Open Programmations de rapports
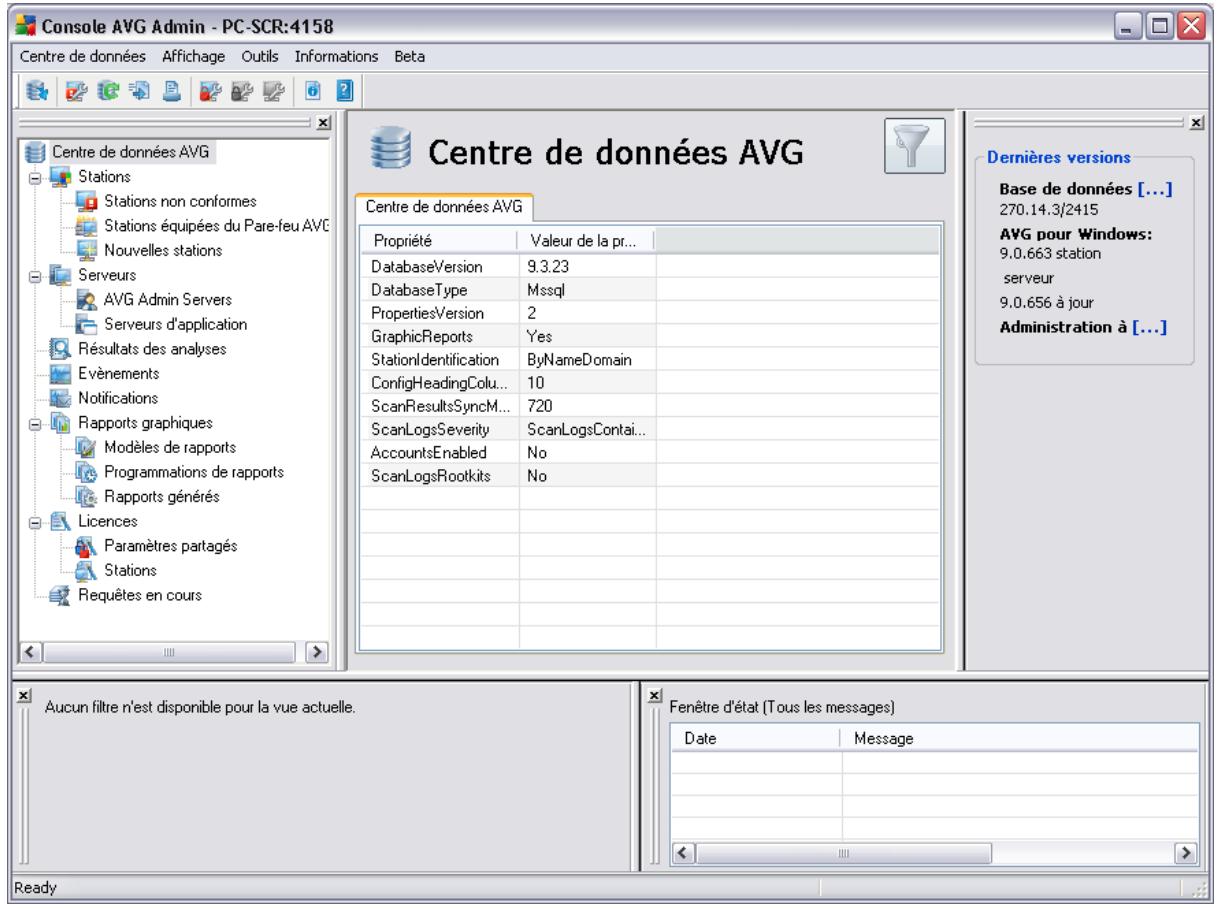 [x=195, y=471]
